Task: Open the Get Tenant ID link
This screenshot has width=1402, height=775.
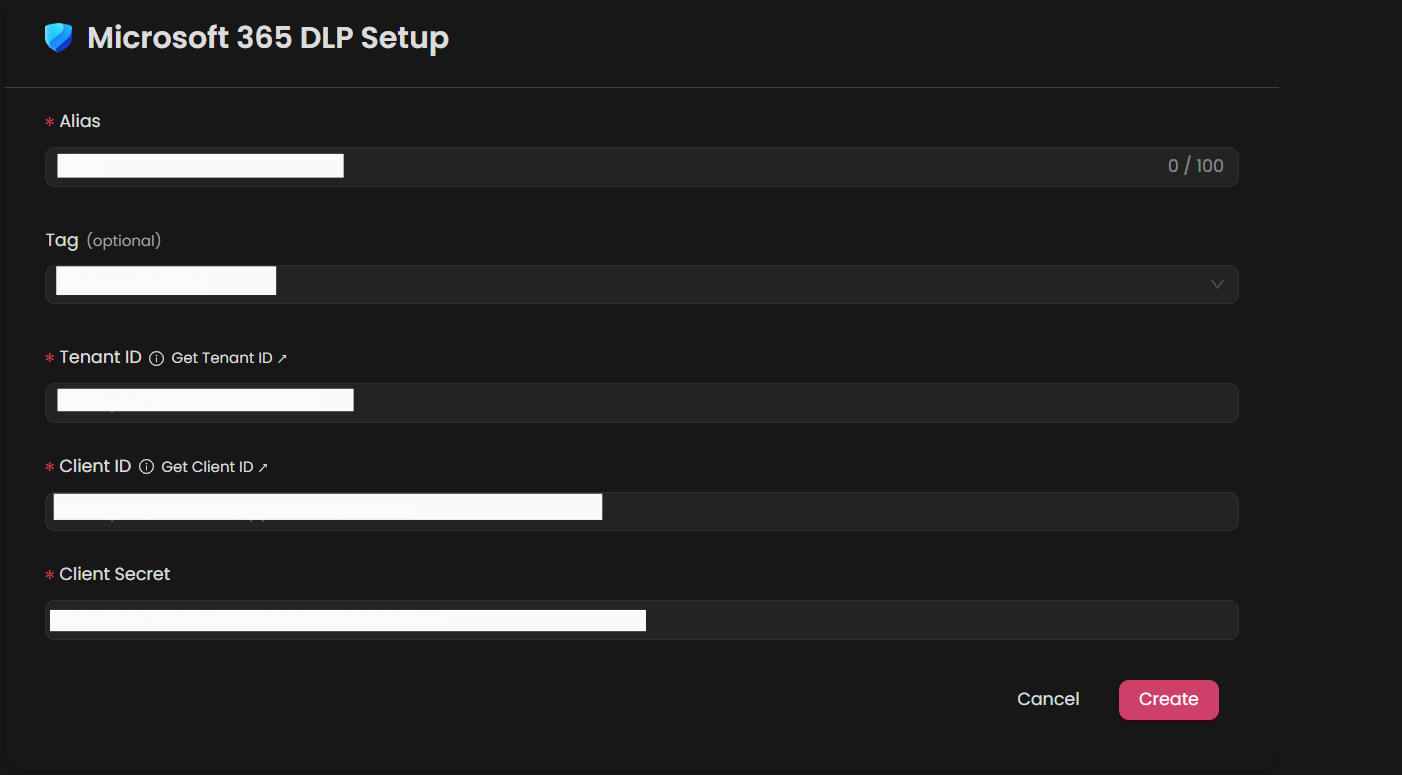Action: (x=222, y=358)
